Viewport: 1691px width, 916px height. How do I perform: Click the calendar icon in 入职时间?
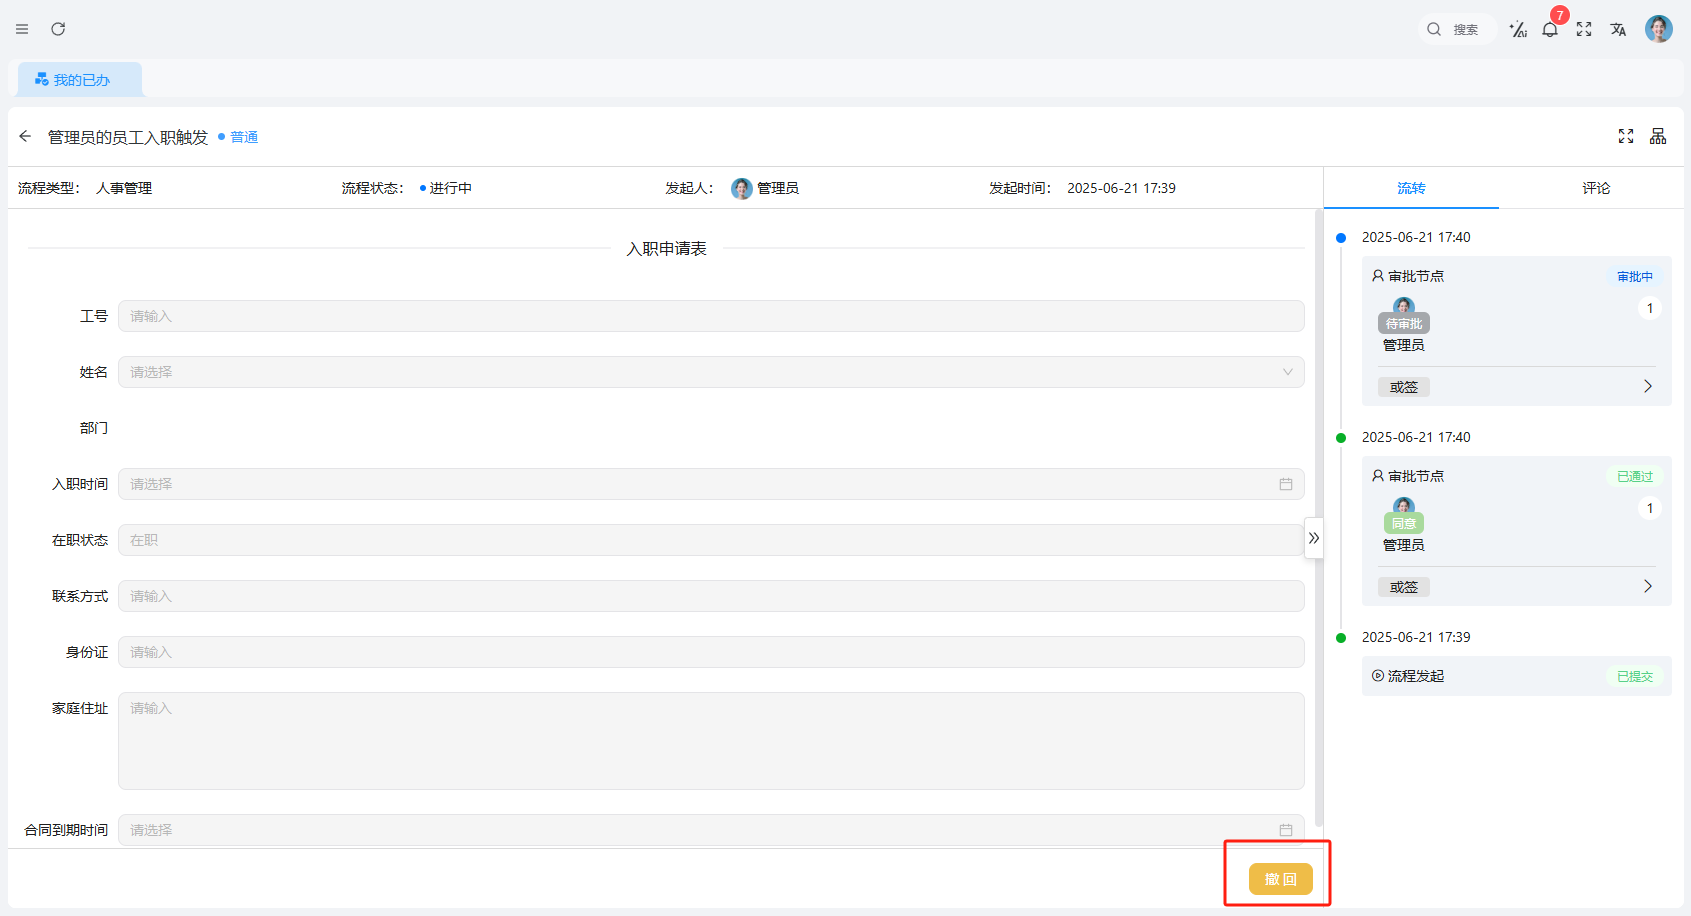[1286, 484]
